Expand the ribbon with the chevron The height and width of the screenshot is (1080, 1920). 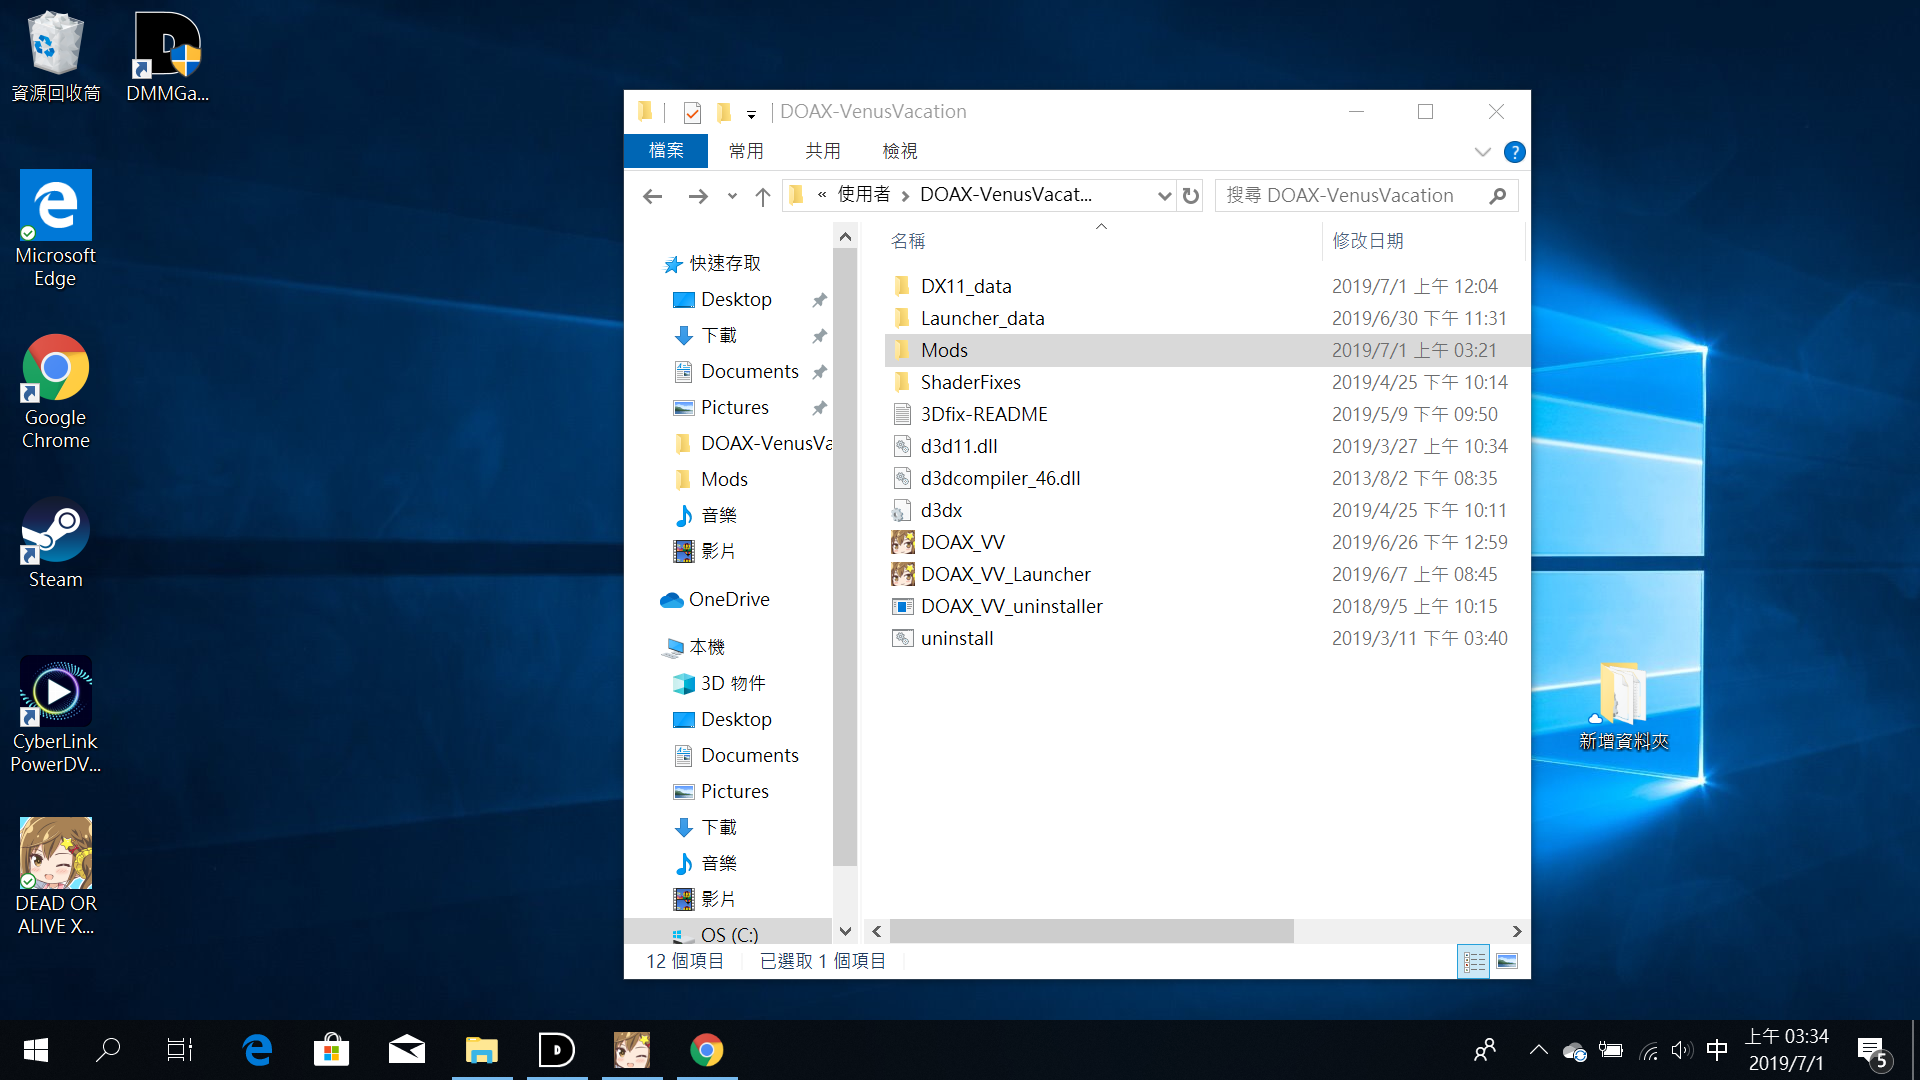[x=1483, y=152]
